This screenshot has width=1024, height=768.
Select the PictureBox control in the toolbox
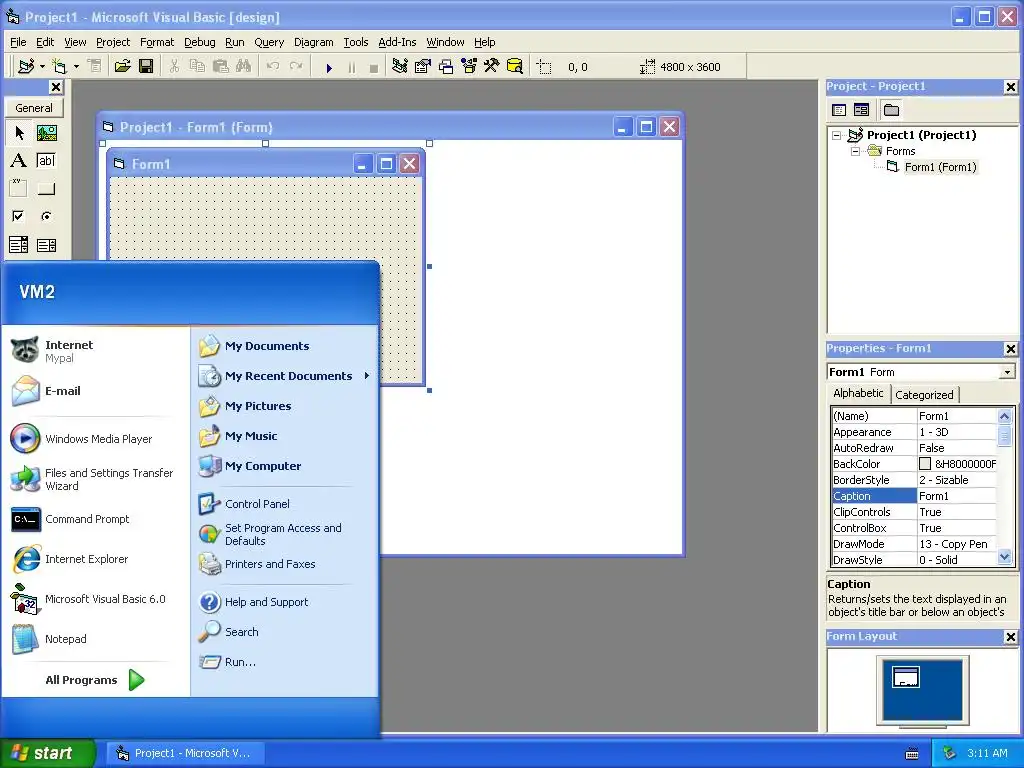click(46, 133)
